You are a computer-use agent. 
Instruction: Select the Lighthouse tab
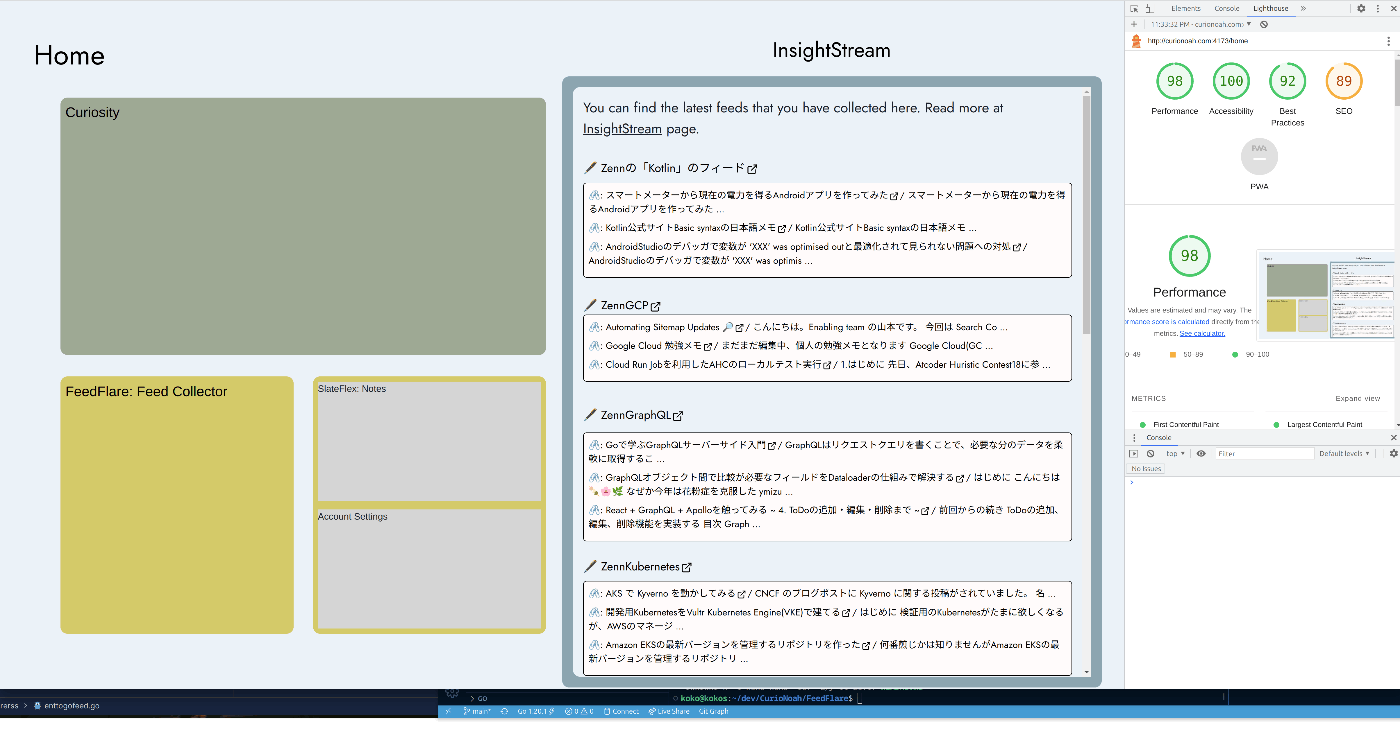1270,8
